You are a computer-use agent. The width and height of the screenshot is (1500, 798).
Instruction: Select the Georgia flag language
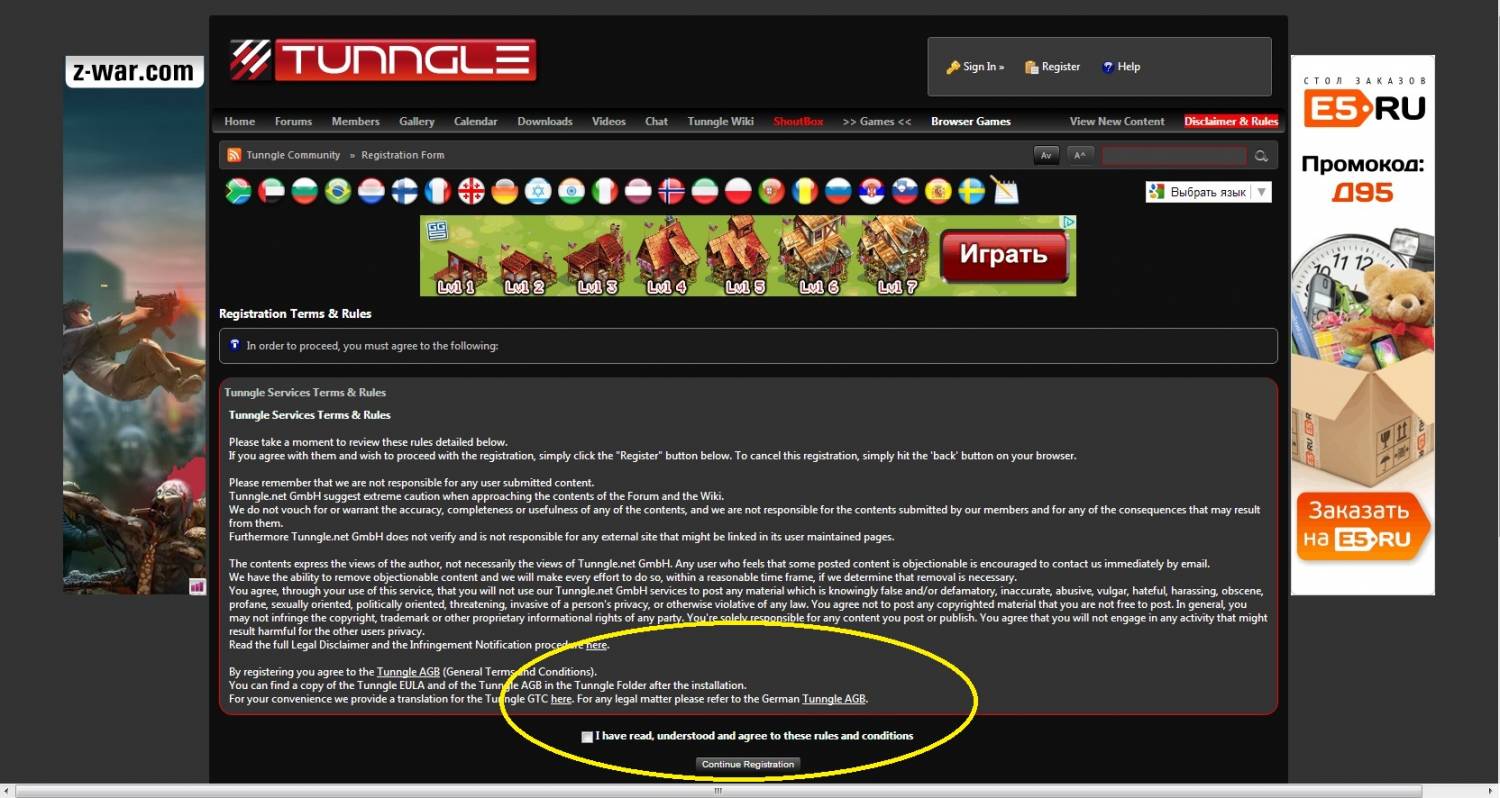tap(471, 191)
